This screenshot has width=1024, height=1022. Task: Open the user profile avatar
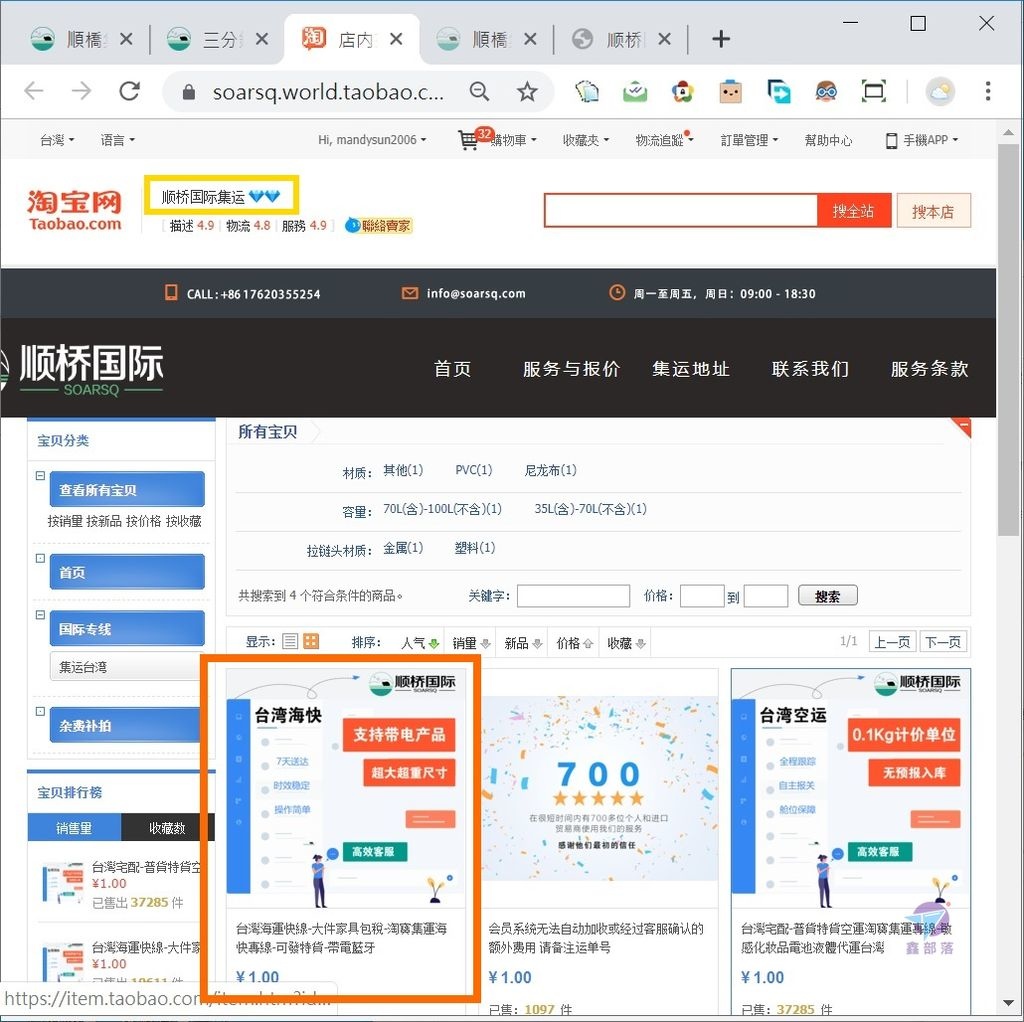click(x=940, y=91)
